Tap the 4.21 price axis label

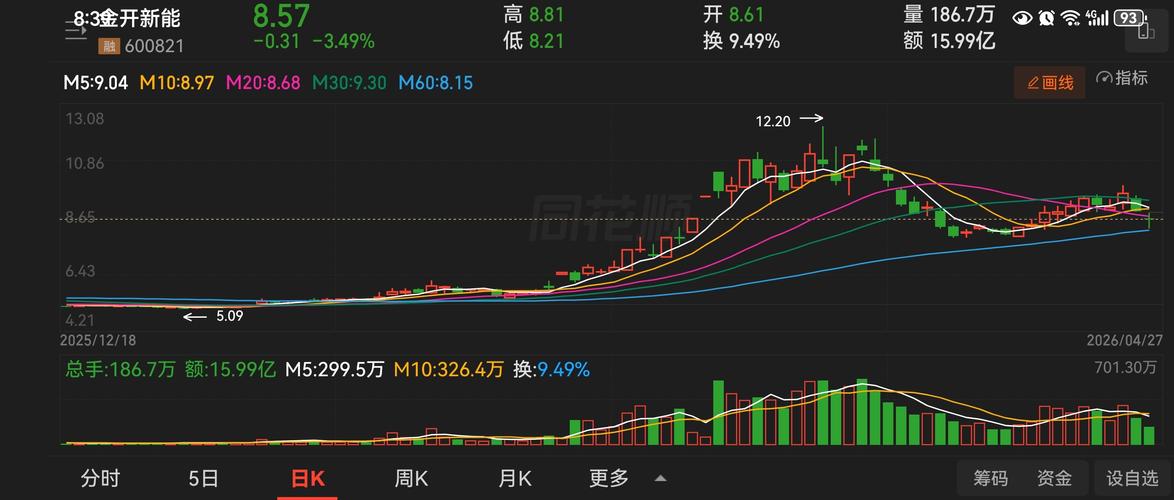[80, 320]
